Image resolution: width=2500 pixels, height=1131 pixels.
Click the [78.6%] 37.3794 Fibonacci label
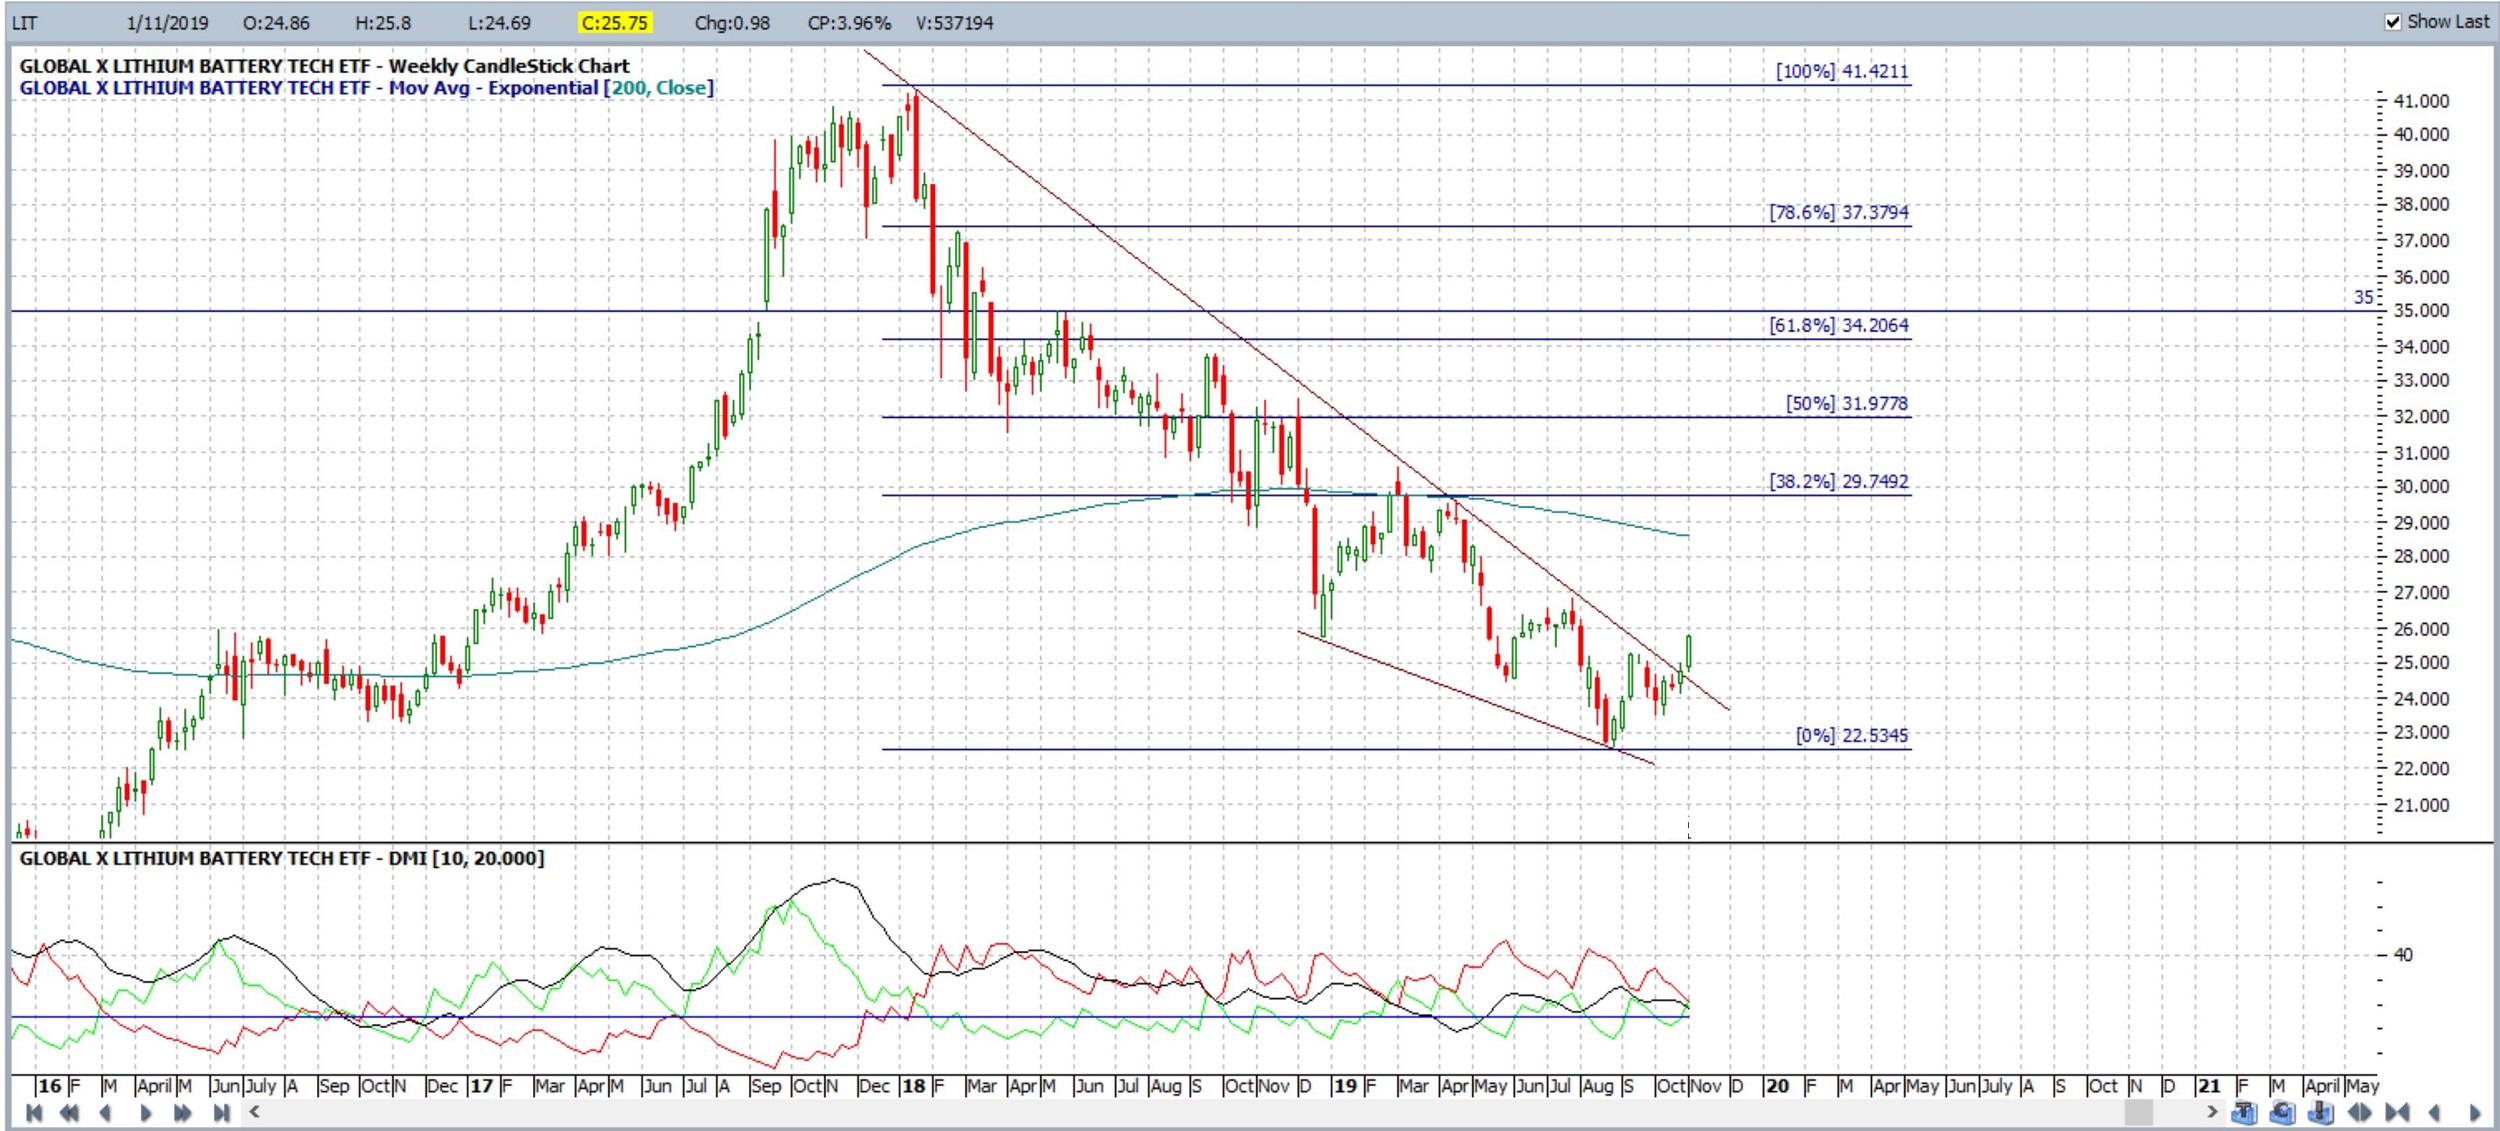coord(1838,212)
